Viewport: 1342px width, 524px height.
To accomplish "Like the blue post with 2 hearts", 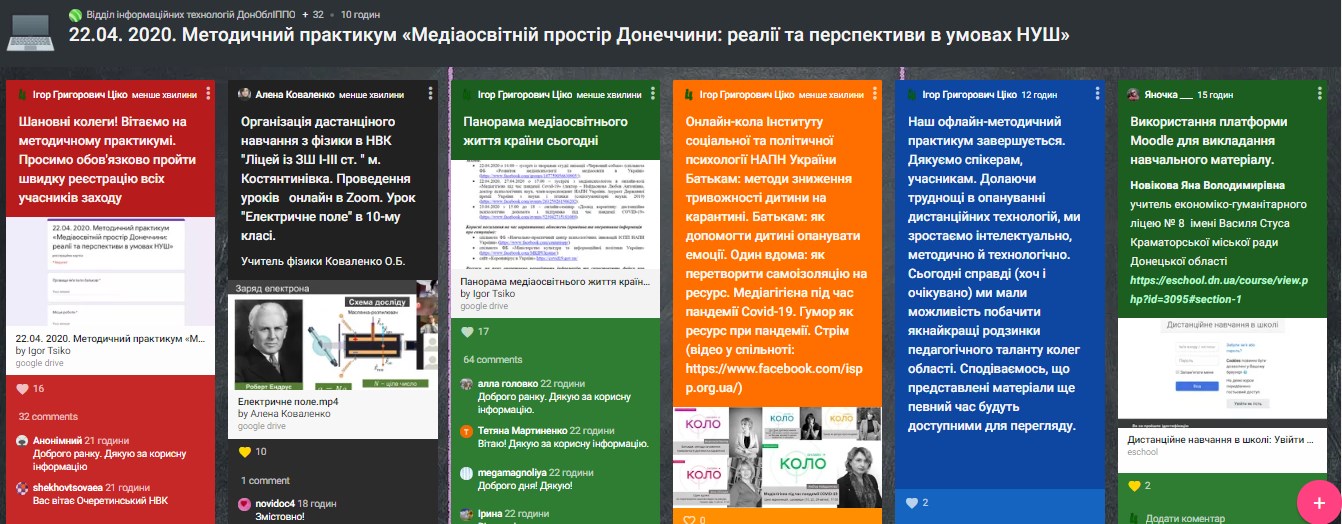I will click(x=912, y=503).
